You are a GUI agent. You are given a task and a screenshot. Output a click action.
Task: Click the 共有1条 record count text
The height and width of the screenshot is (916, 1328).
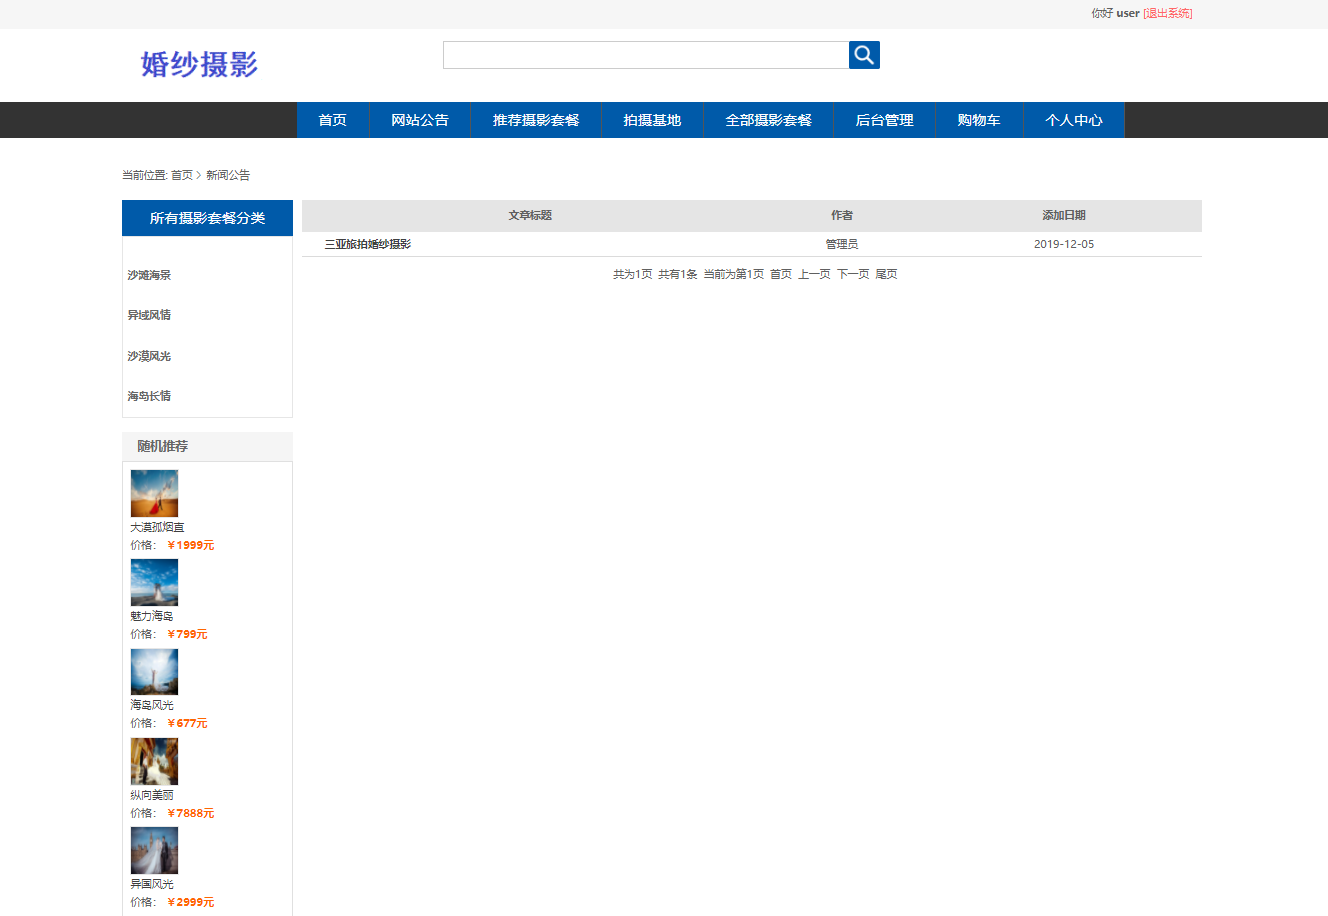click(678, 274)
